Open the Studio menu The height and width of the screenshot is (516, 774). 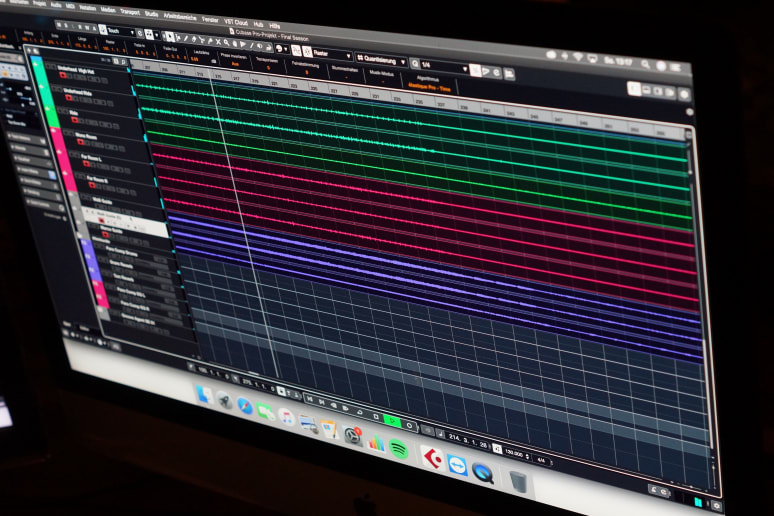coord(152,14)
